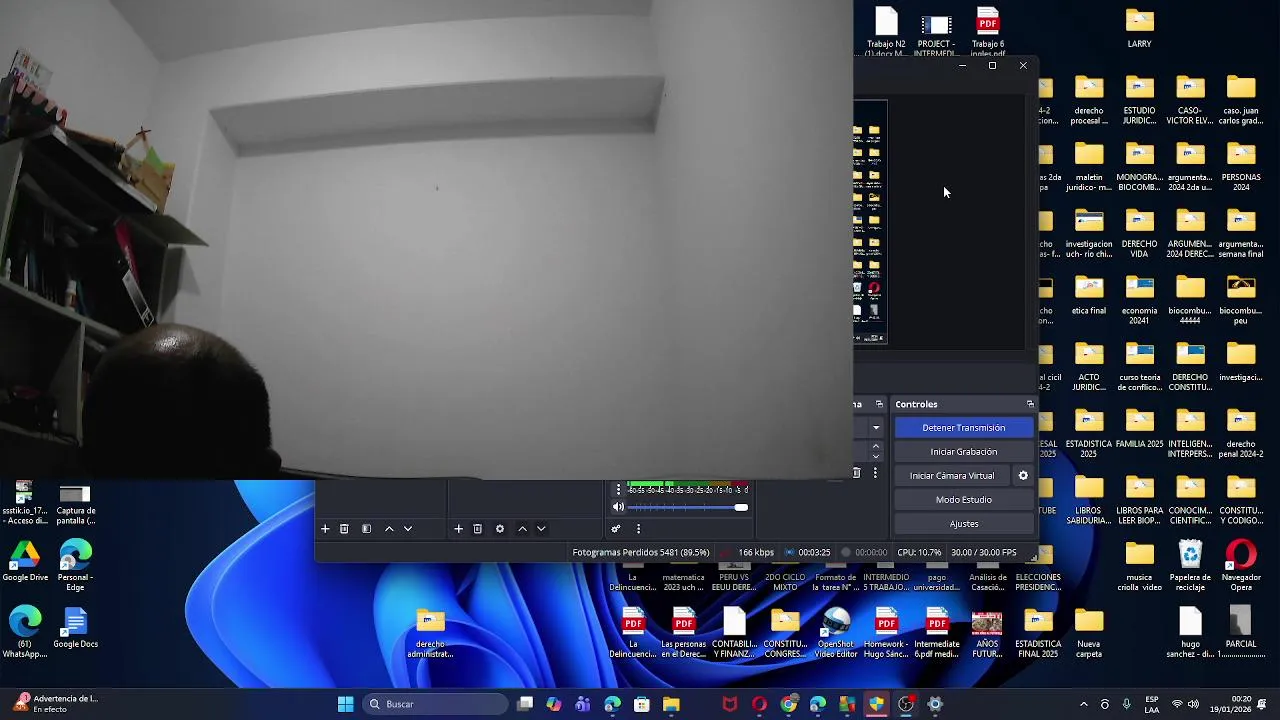Open the system volume tray icon
The height and width of the screenshot is (720, 1280).
pyautogui.click(x=1194, y=704)
